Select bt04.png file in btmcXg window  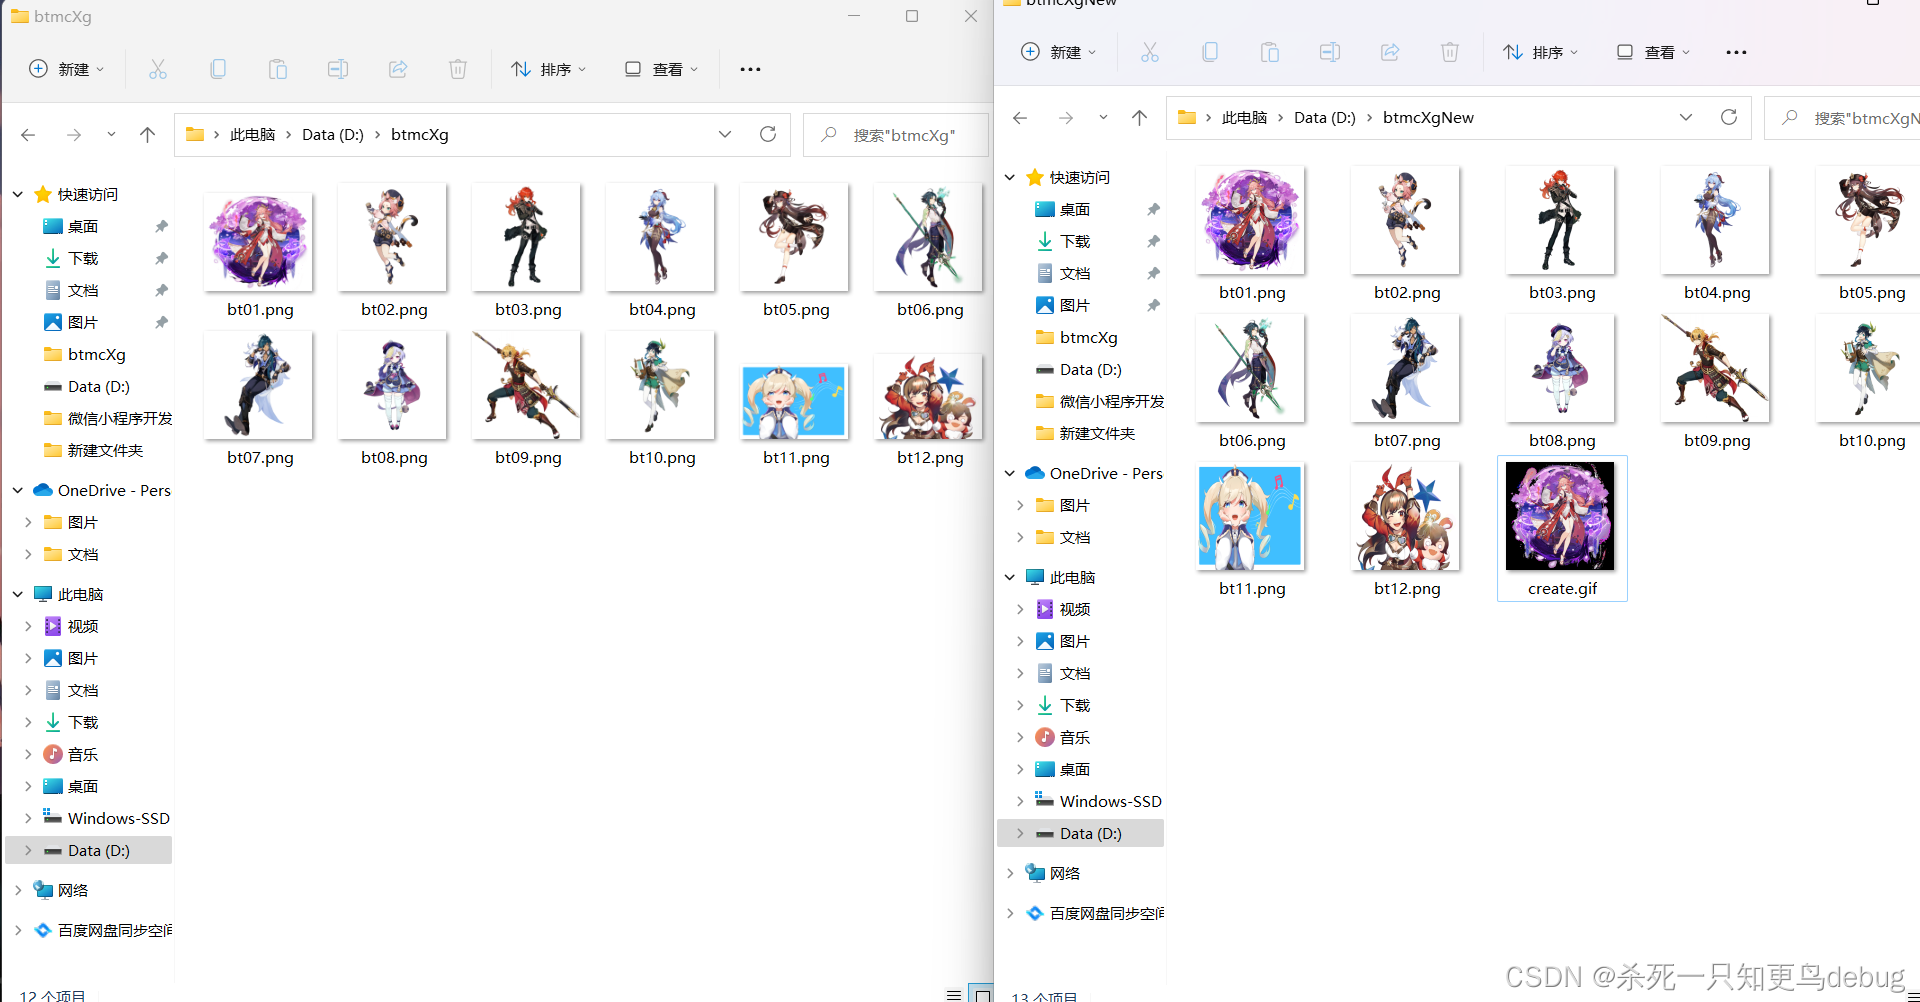(x=662, y=250)
